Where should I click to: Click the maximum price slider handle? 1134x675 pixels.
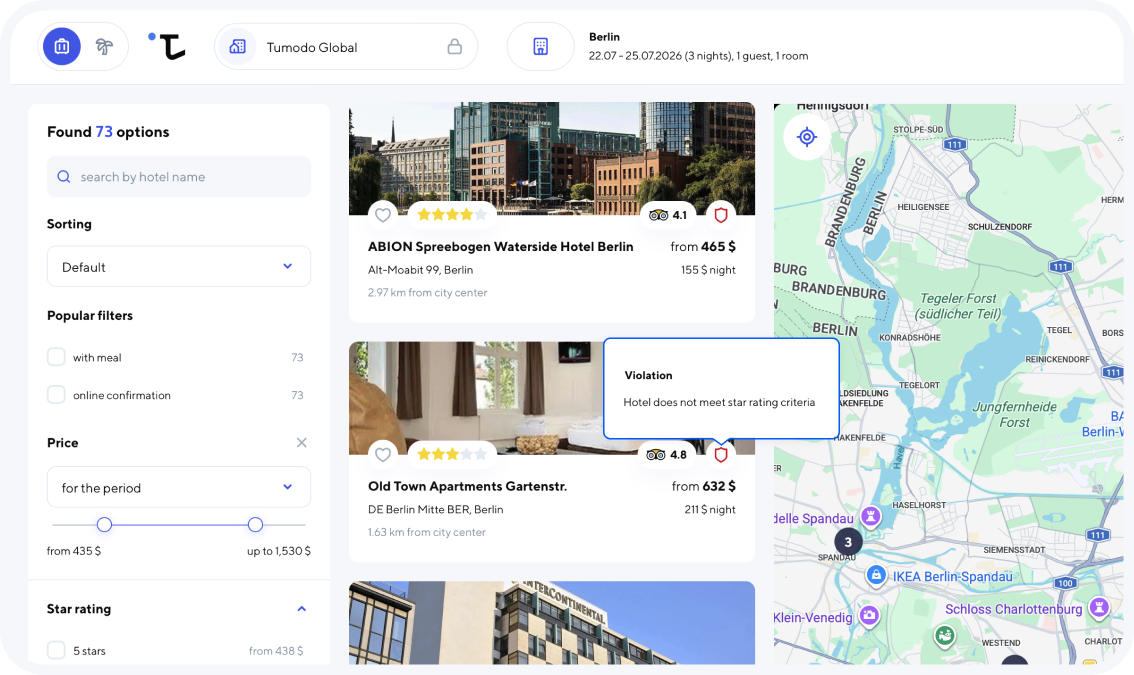[x=255, y=525]
